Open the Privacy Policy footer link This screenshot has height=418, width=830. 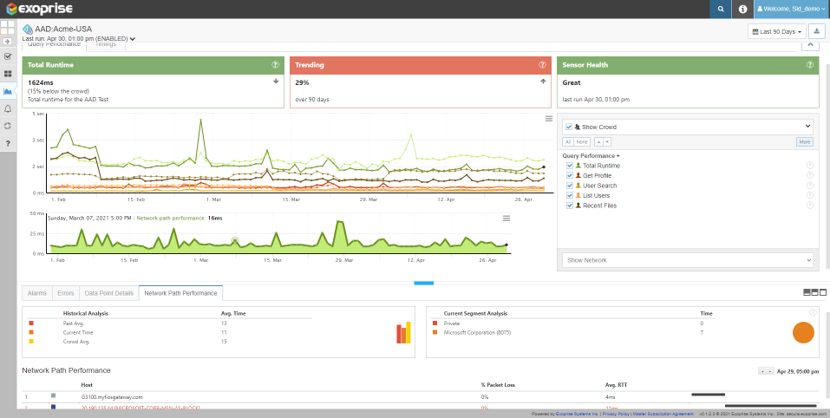click(618, 414)
